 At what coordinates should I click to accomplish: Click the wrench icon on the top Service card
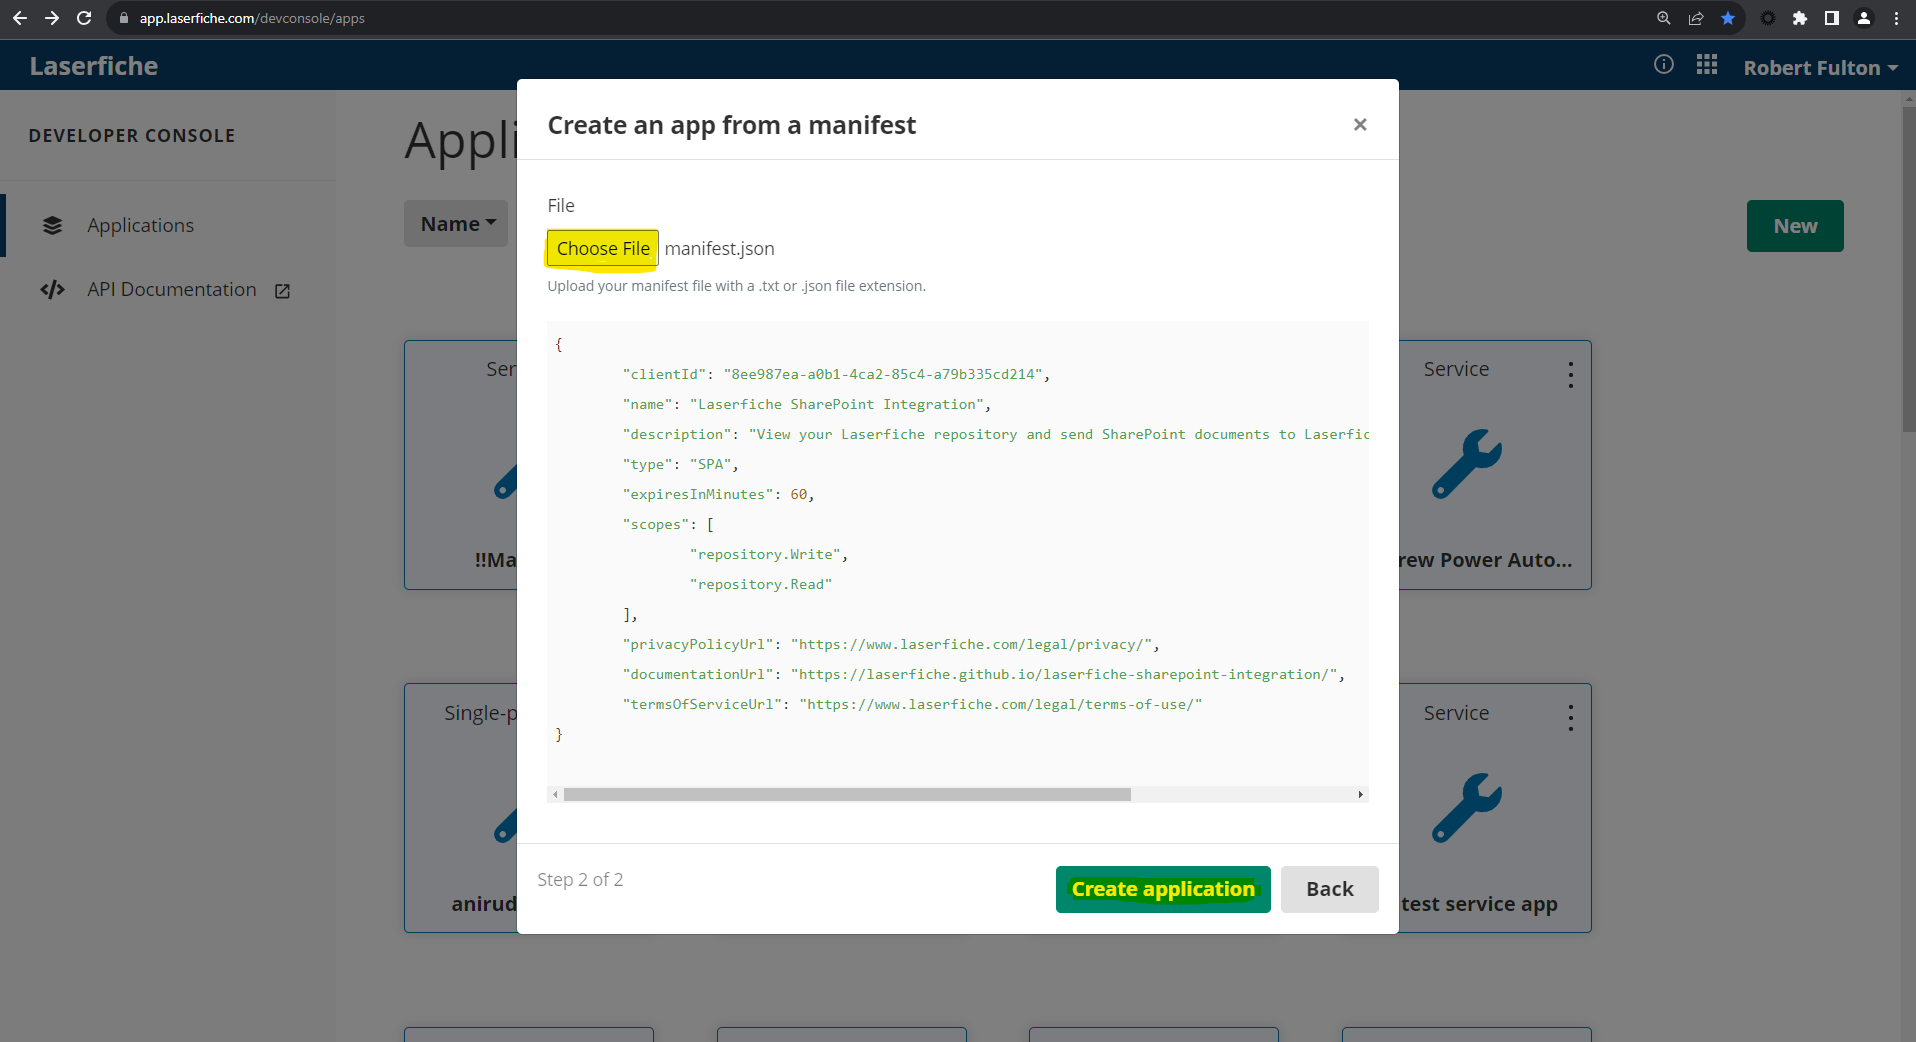click(x=1467, y=462)
